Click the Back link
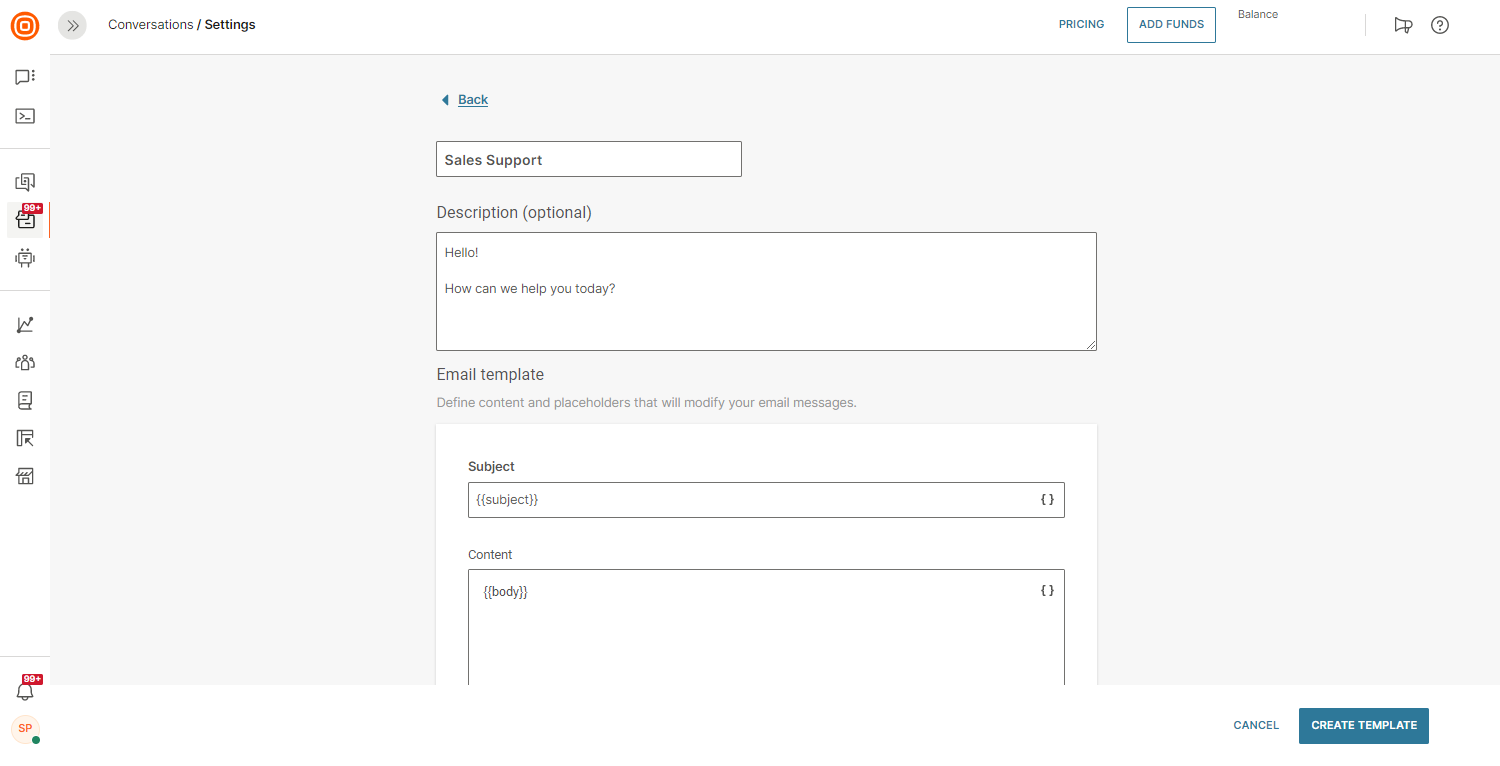 click(x=472, y=100)
